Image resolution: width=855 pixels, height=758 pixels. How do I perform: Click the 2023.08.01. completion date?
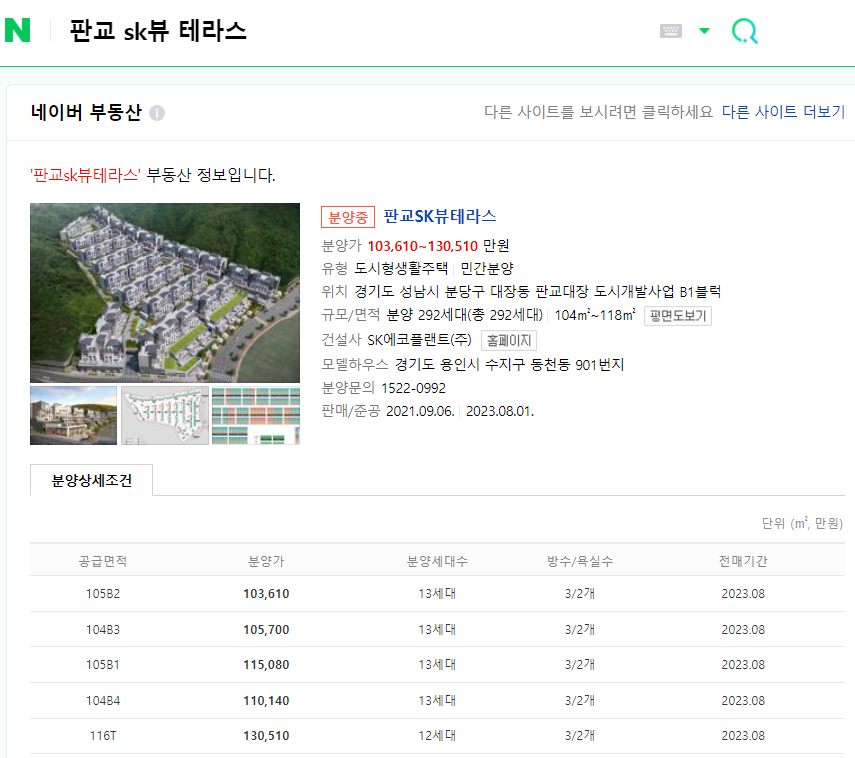499,411
